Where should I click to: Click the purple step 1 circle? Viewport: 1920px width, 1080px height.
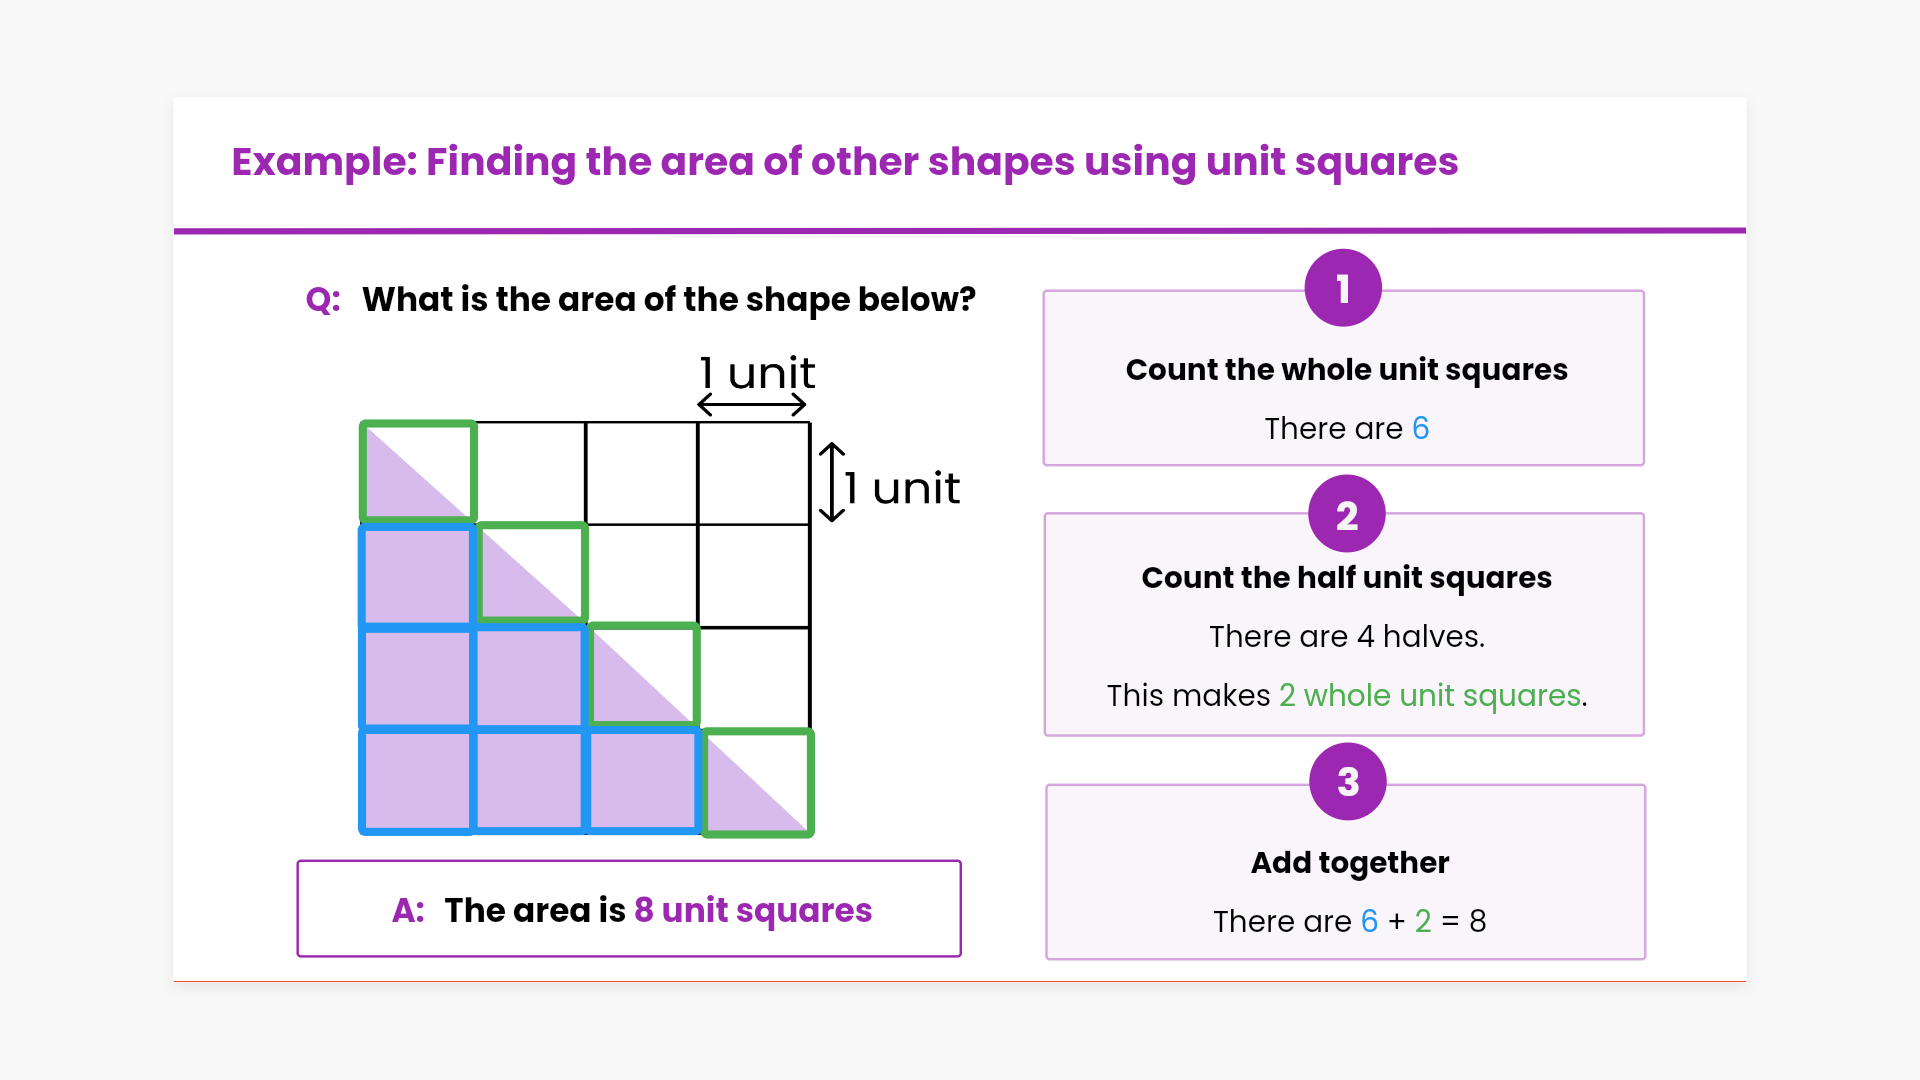point(1343,288)
